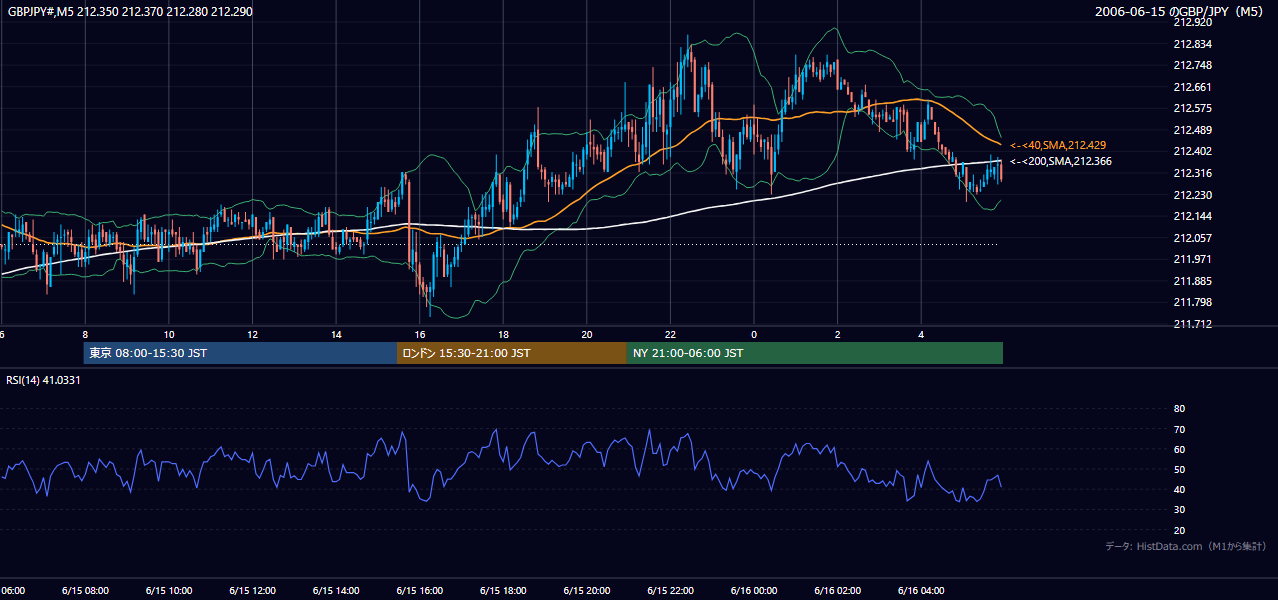This screenshot has width=1278, height=600.
Task: Click the RSI scale level 80
Action: (1179, 409)
